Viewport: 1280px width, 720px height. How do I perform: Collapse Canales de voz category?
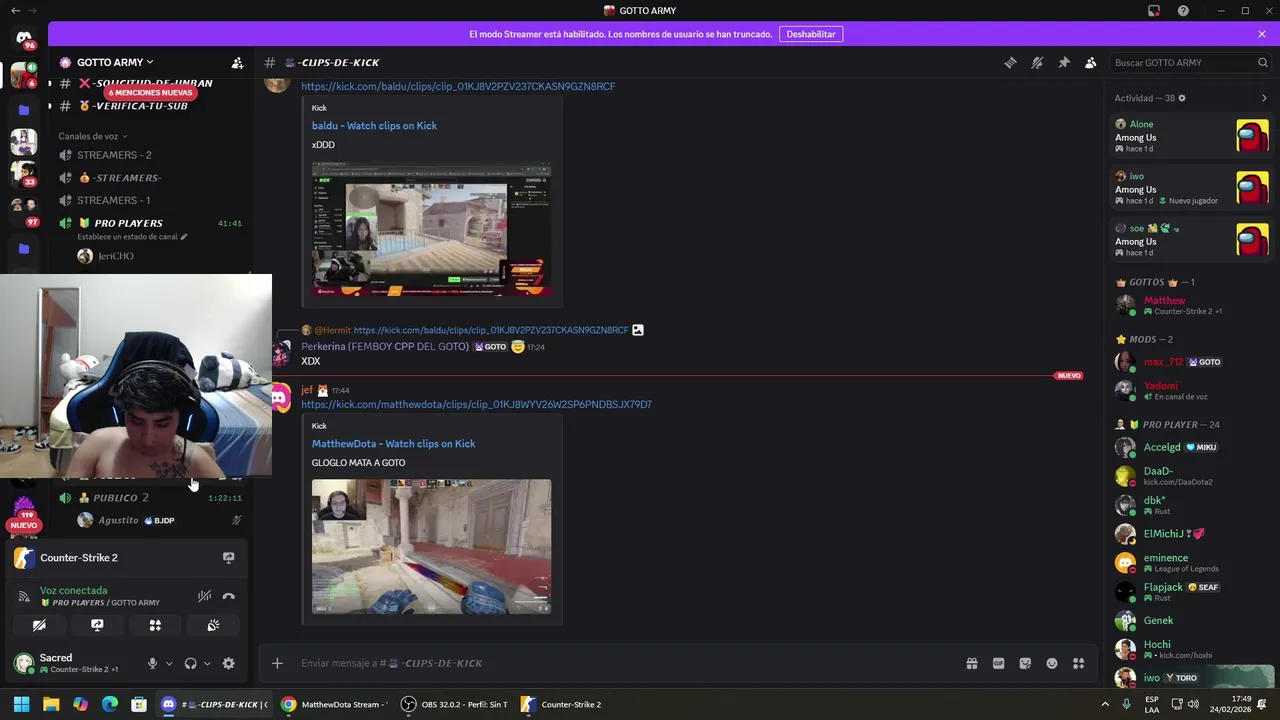tap(92, 136)
